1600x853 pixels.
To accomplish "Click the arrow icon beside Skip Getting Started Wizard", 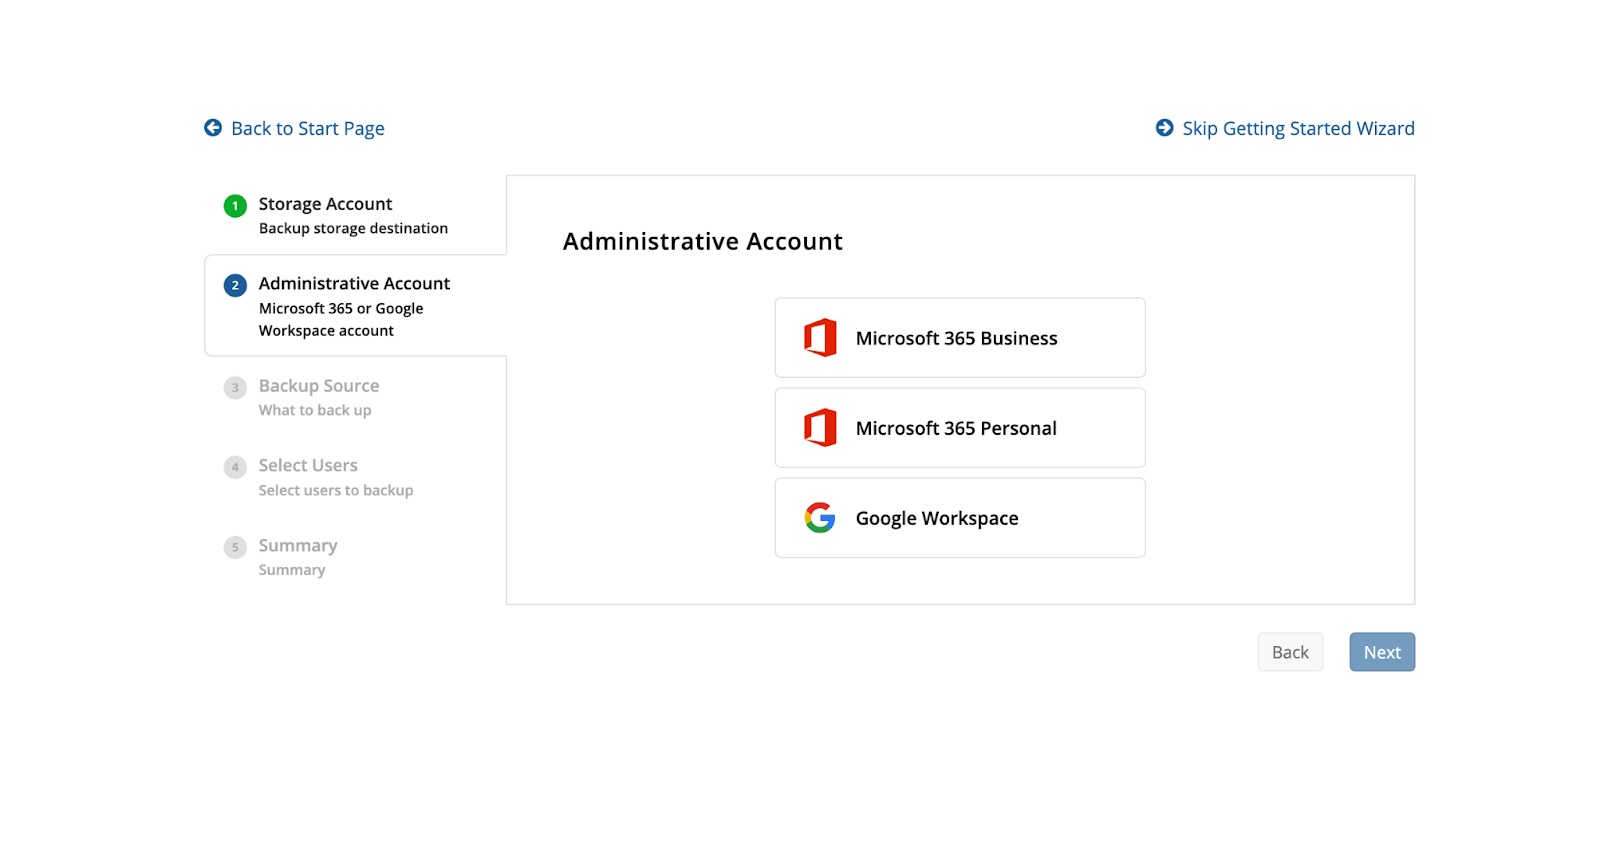I will [1164, 128].
